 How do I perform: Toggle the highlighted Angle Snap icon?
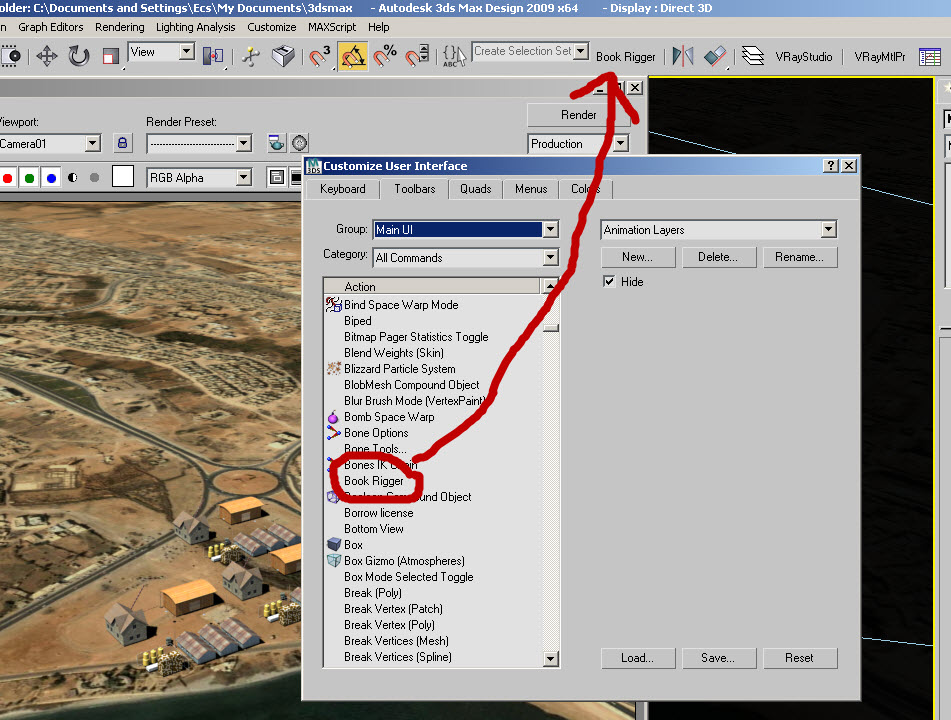(353, 56)
